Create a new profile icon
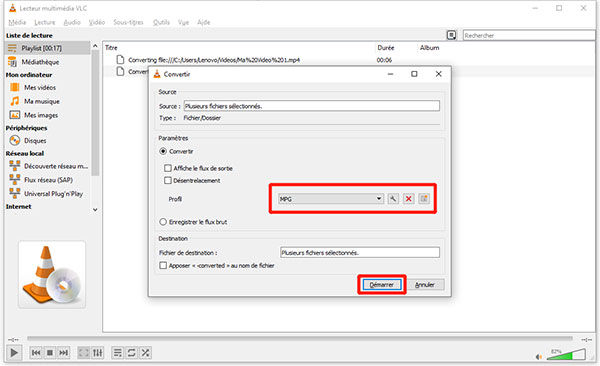This screenshot has width=600, height=366. coord(424,199)
